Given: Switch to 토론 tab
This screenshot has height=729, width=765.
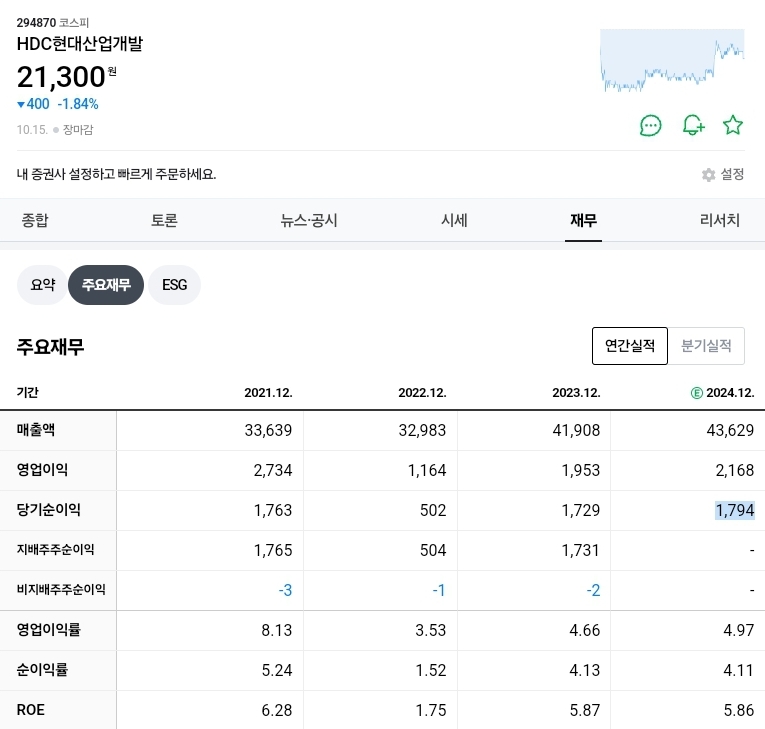Looking at the screenshot, I should (164, 220).
